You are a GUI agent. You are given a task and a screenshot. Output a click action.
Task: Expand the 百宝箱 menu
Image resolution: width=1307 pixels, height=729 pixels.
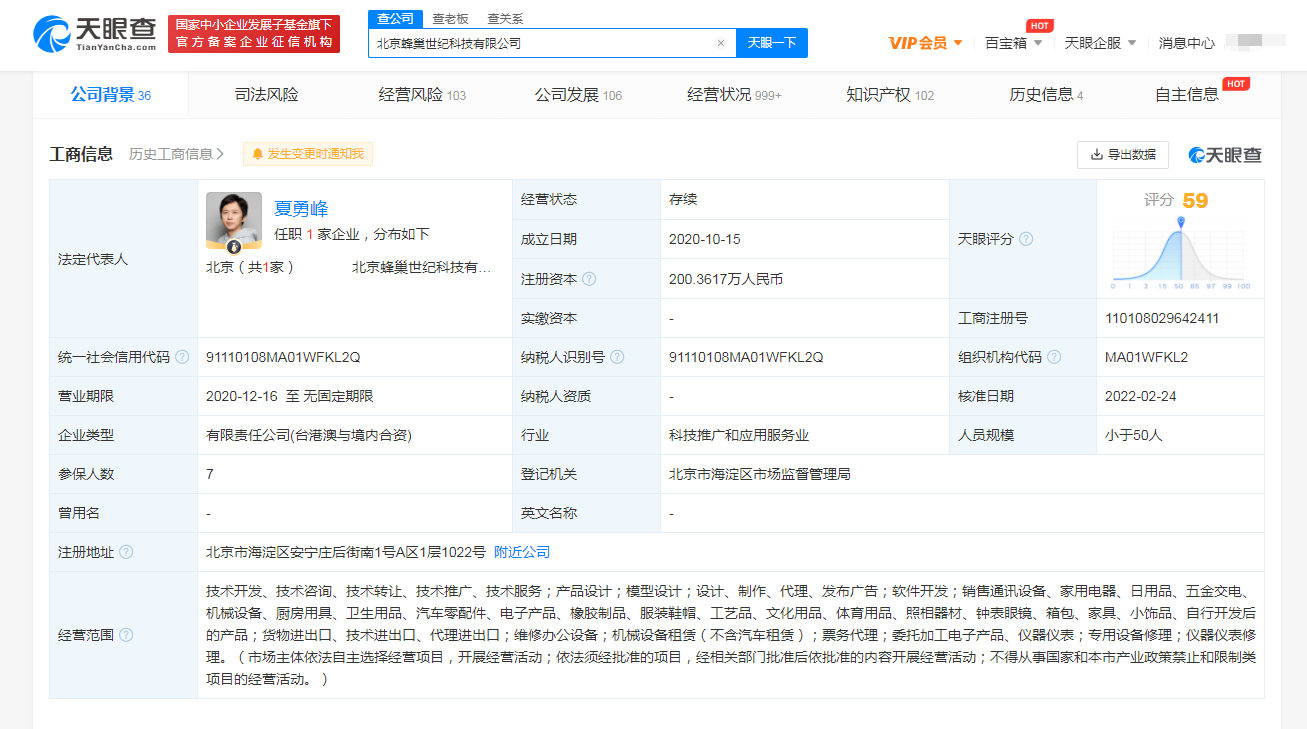tap(1013, 43)
